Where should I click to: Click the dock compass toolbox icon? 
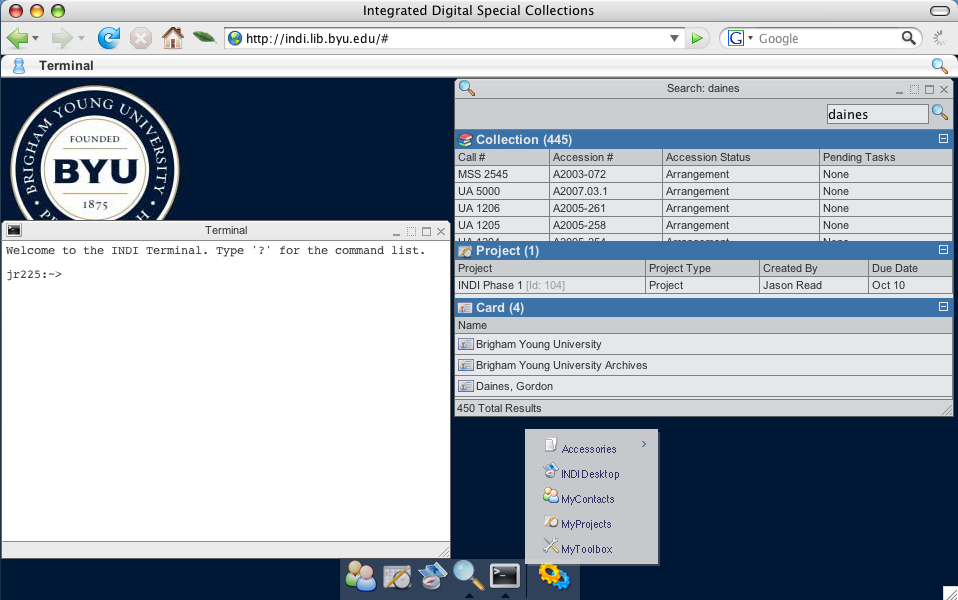pos(433,576)
